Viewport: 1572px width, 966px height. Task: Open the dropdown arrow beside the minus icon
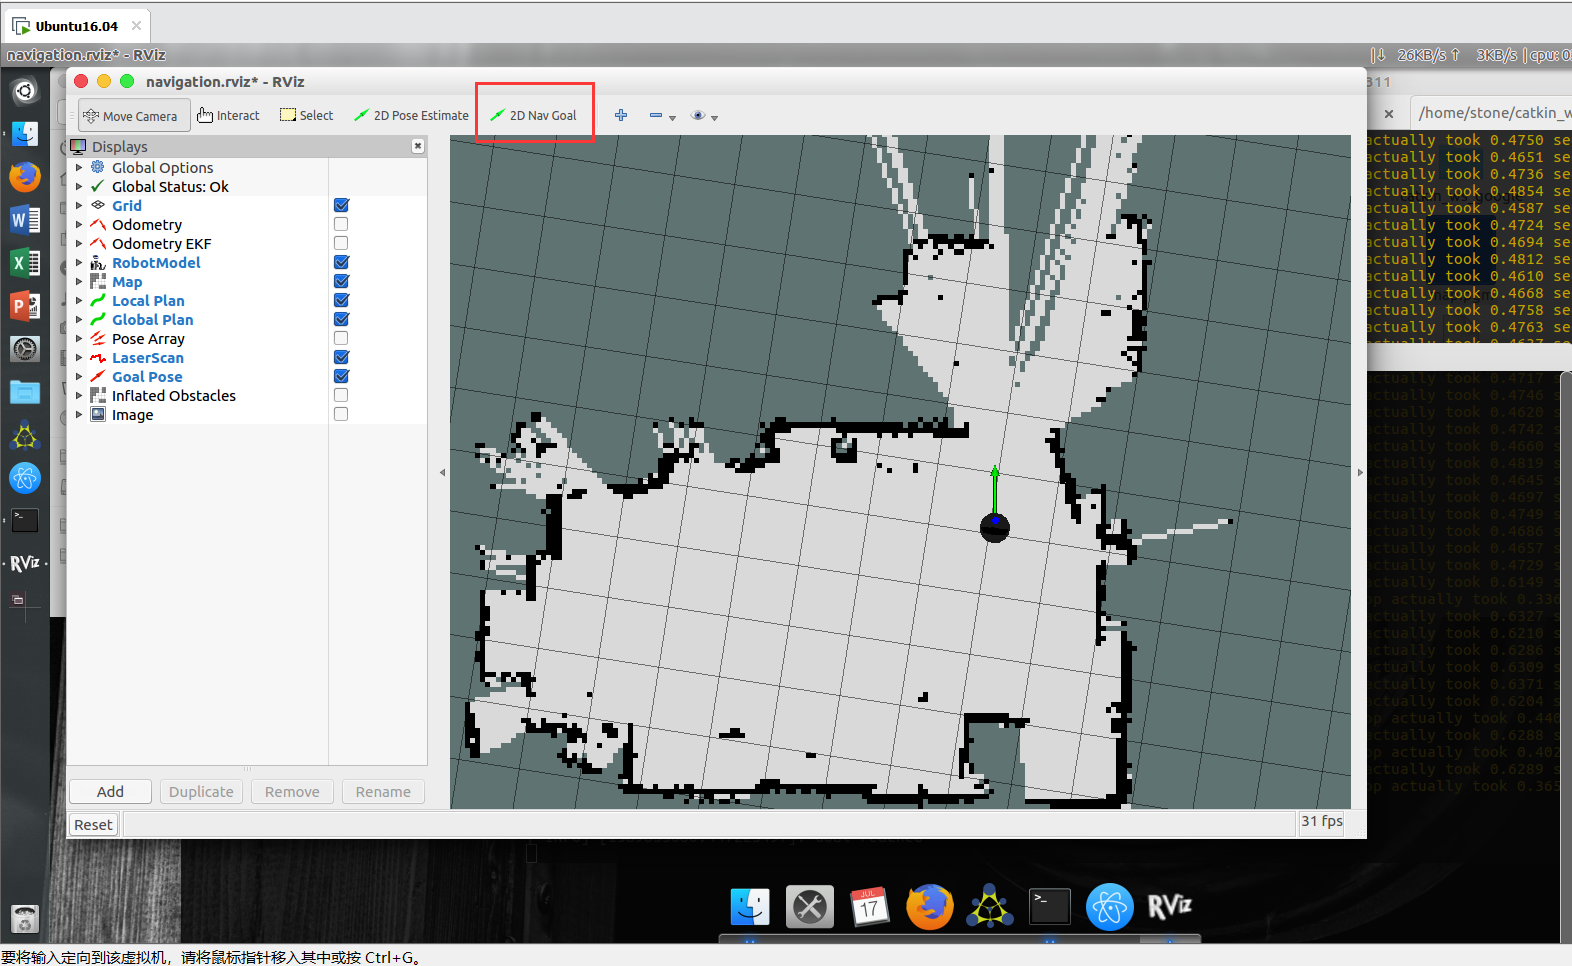[673, 118]
